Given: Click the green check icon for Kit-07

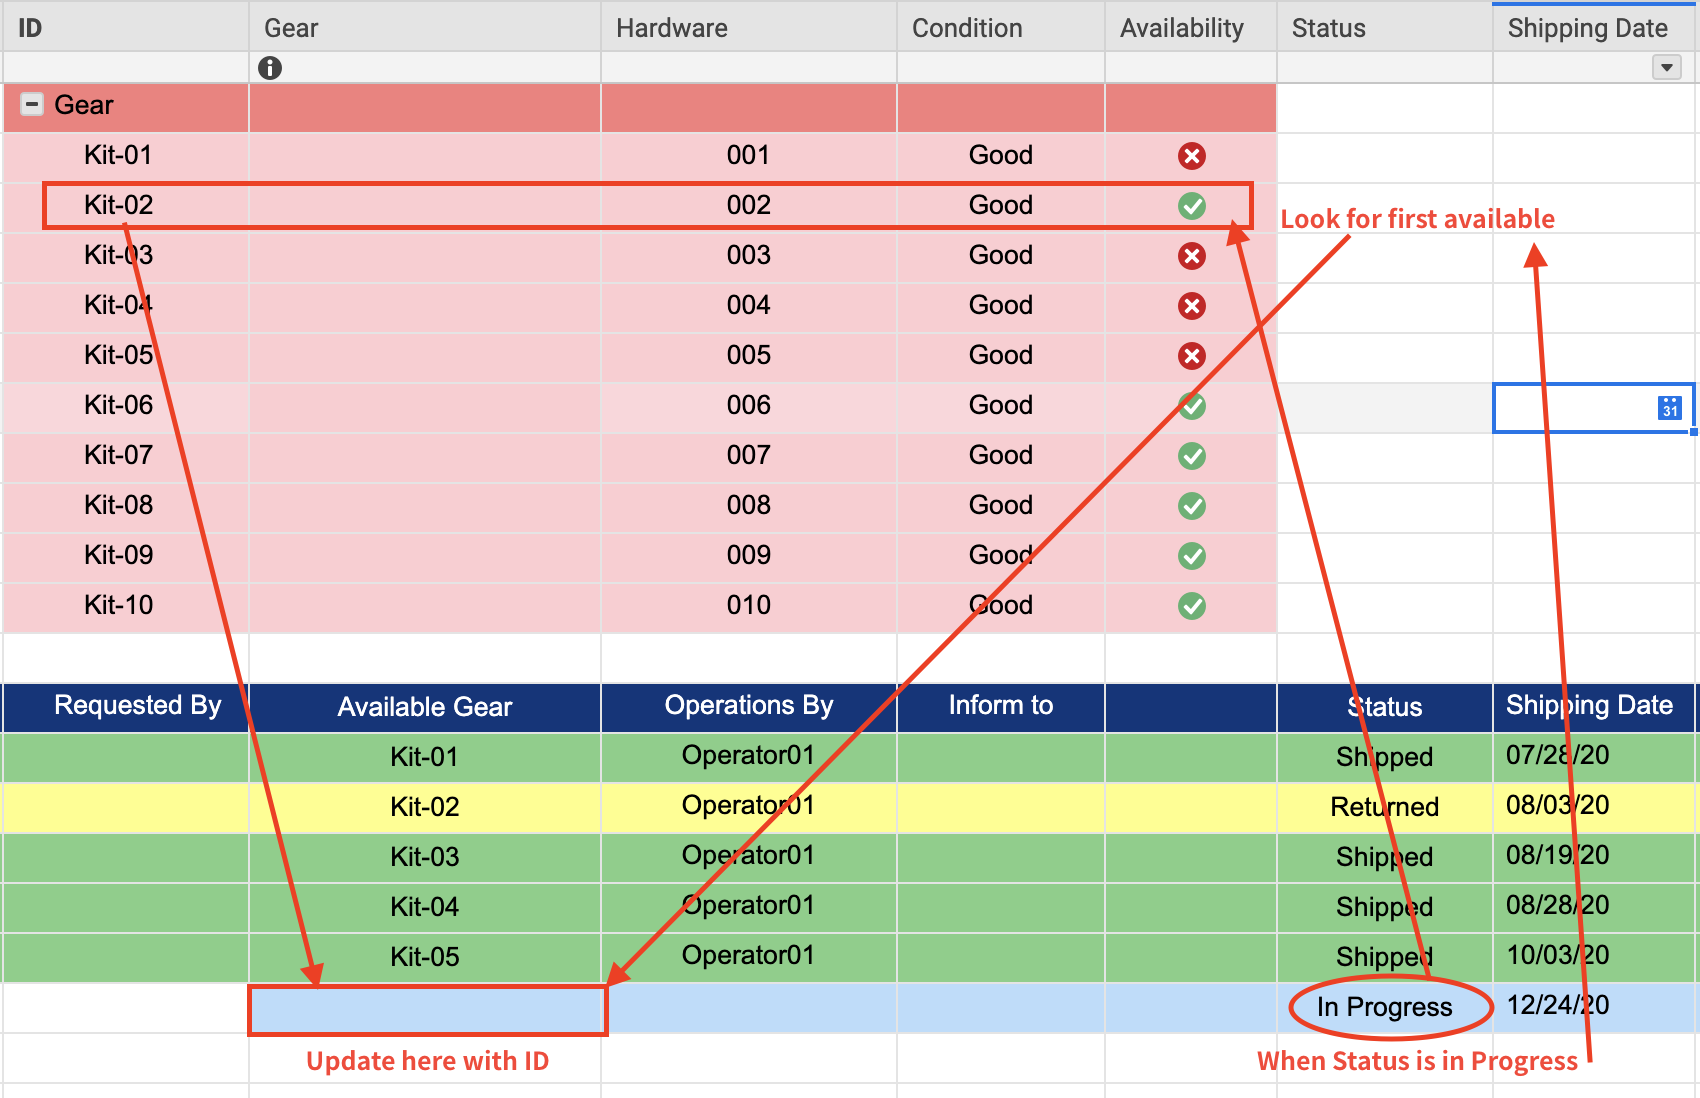Looking at the screenshot, I should coord(1190,455).
